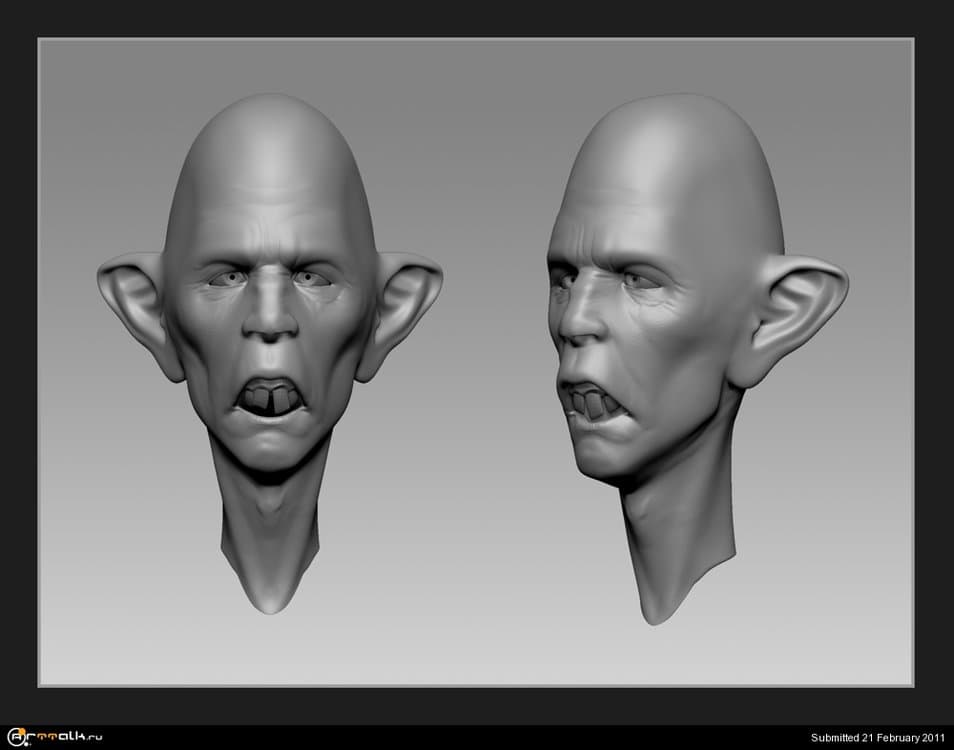Click the open mouth of the front-view head
The height and width of the screenshot is (750, 954).
pos(268,395)
